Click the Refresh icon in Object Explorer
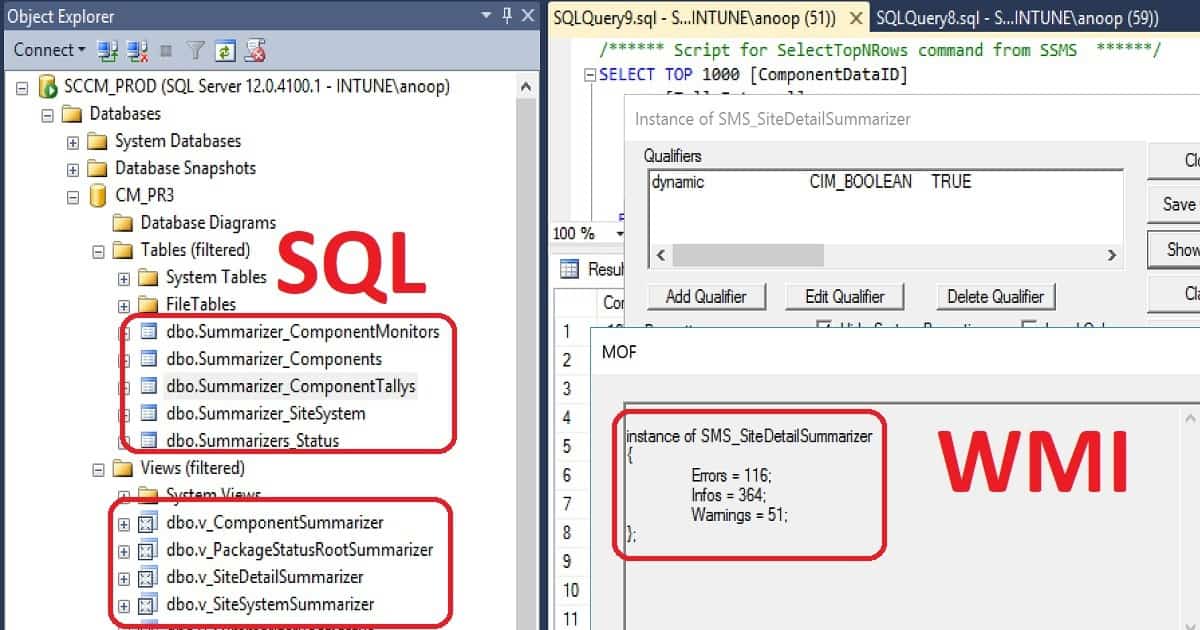 (x=226, y=50)
